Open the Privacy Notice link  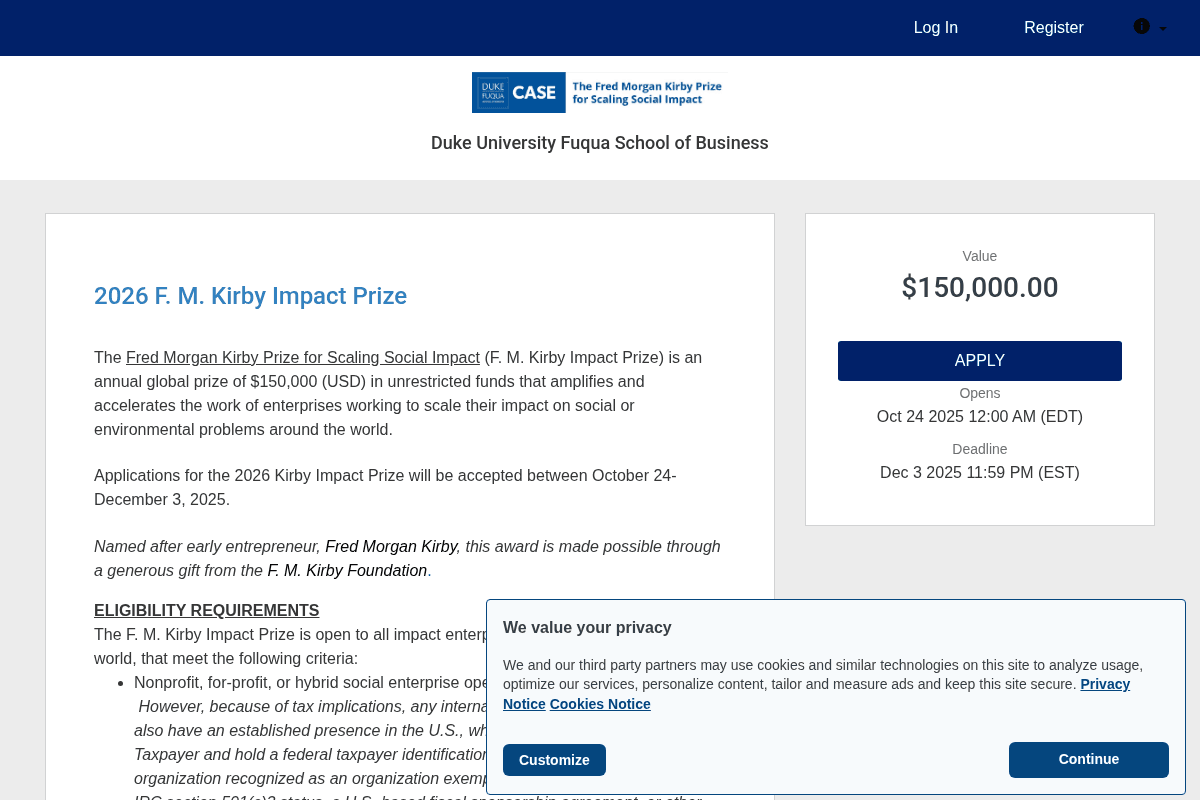(1104, 684)
